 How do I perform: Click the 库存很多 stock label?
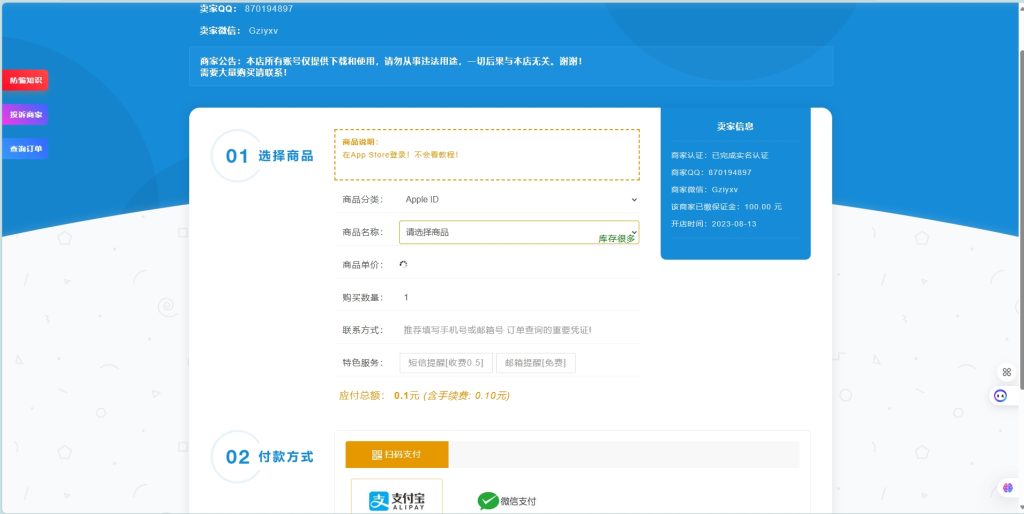pyautogui.click(x=616, y=238)
